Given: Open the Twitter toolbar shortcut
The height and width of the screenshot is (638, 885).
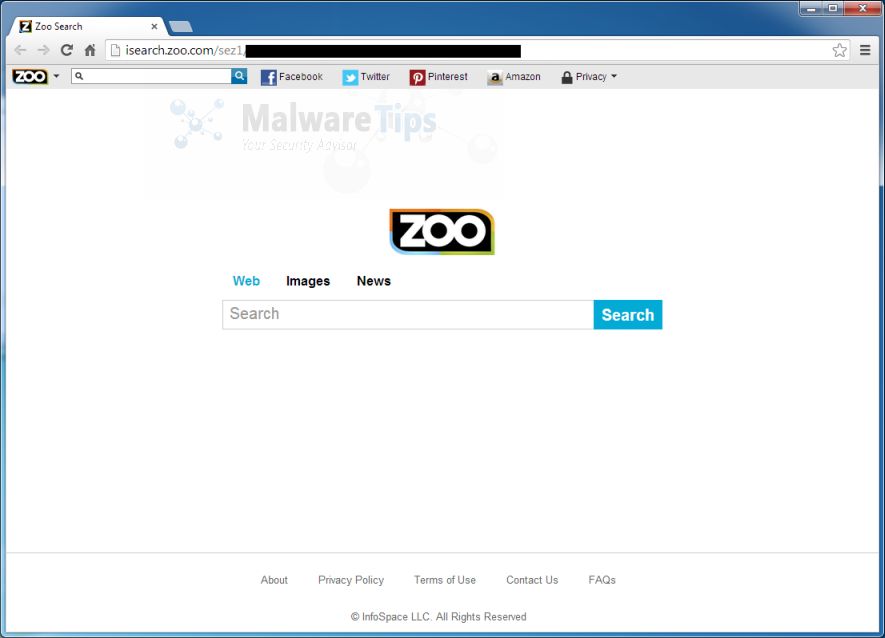Looking at the screenshot, I should click(x=366, y=77).
